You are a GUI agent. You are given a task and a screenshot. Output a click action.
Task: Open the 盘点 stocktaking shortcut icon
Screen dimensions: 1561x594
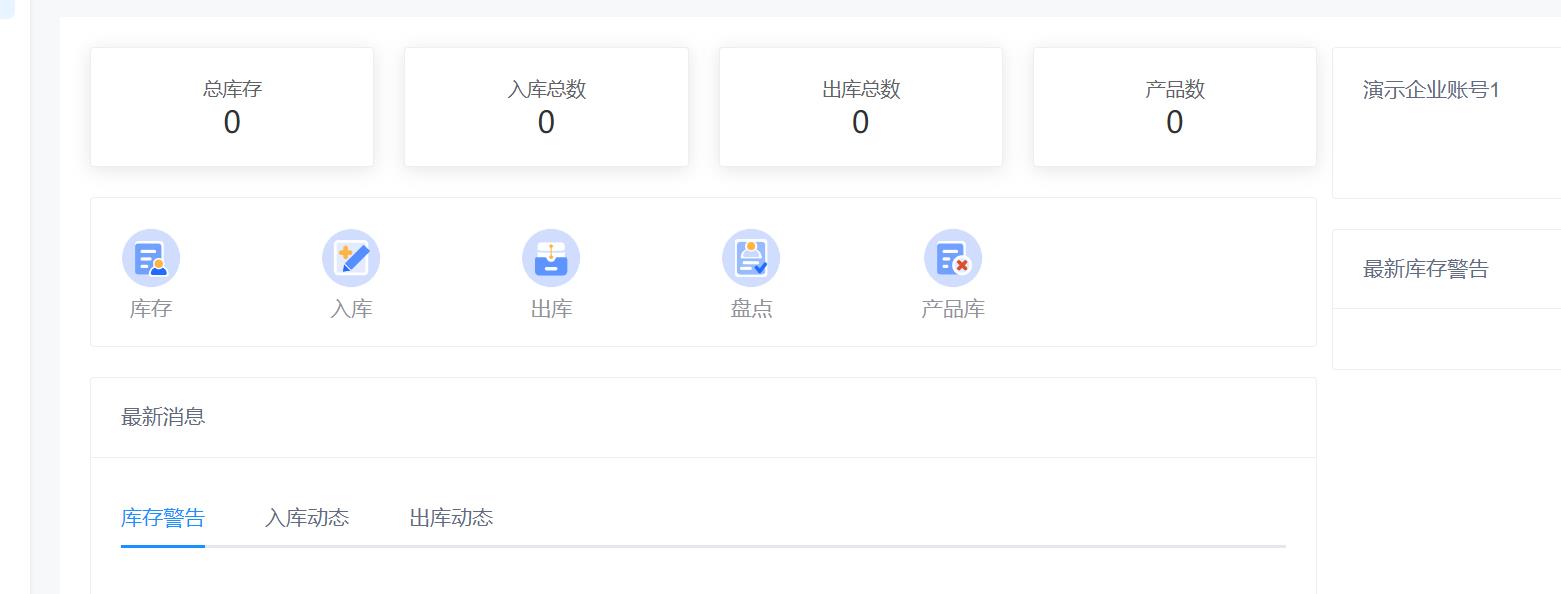click(x=751, y=258)
